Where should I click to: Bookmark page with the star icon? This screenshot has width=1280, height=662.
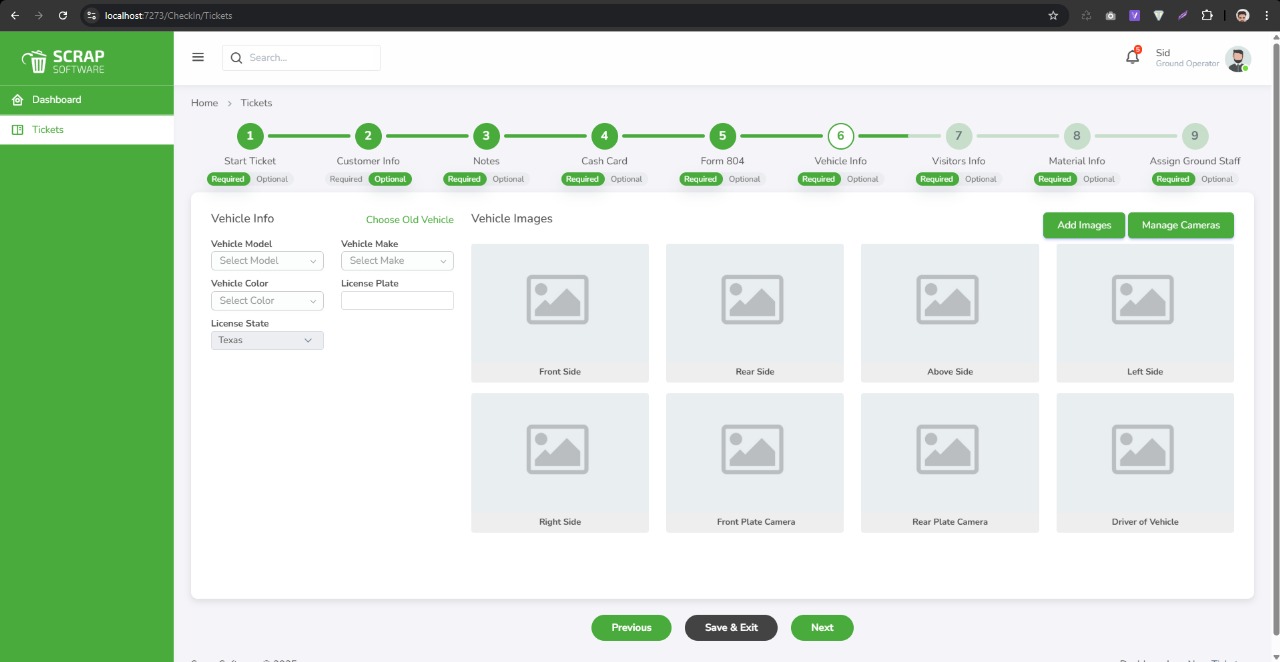pyautogui.click(x=1053, y=16)
